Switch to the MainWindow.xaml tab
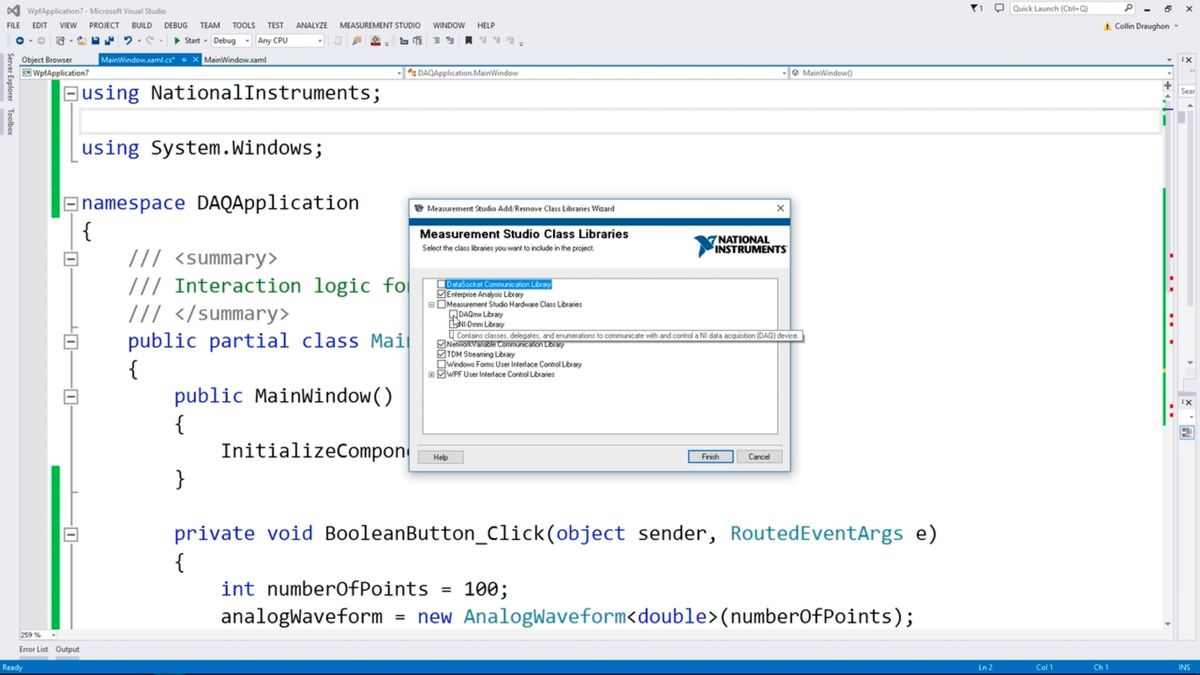 [236, 60]
